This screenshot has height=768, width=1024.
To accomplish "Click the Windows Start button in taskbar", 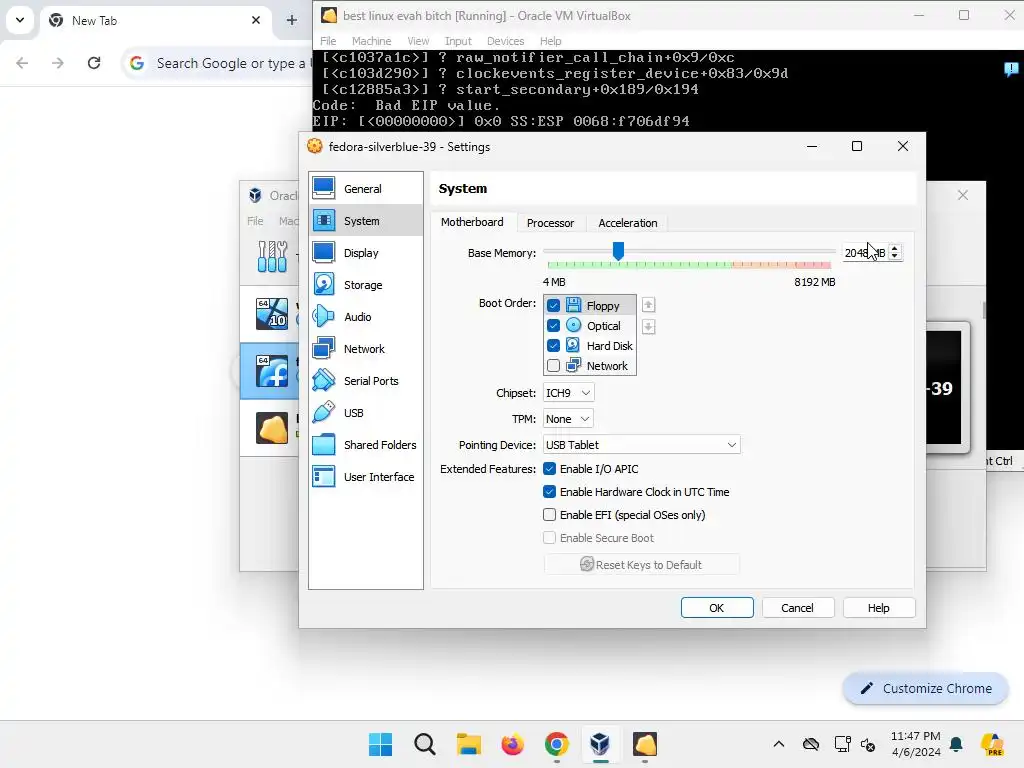I will click(x=380, y=744).
